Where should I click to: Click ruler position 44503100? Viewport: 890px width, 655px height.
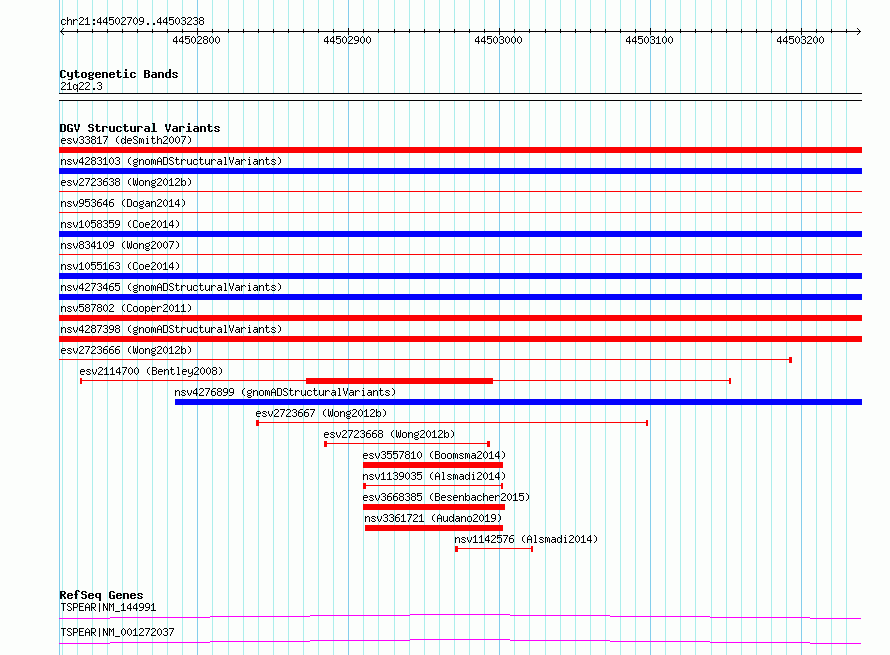(649, 40)
